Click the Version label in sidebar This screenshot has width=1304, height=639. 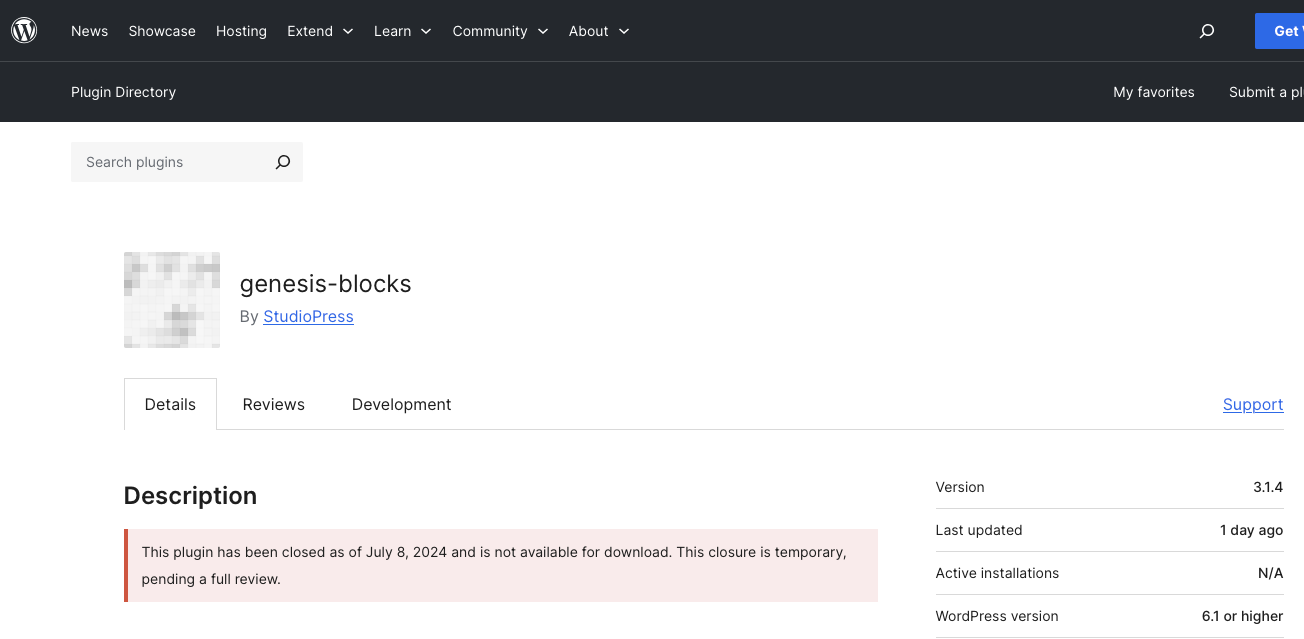[960, 487]
